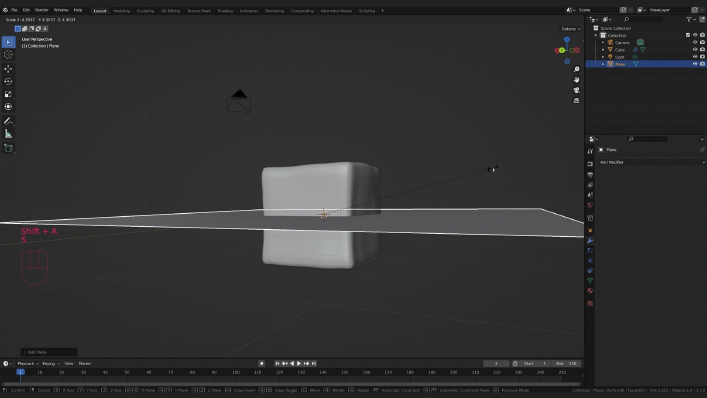707x398 pixels.
Task: Hide the Camera object via eye icon
Action: click(695, 42)
